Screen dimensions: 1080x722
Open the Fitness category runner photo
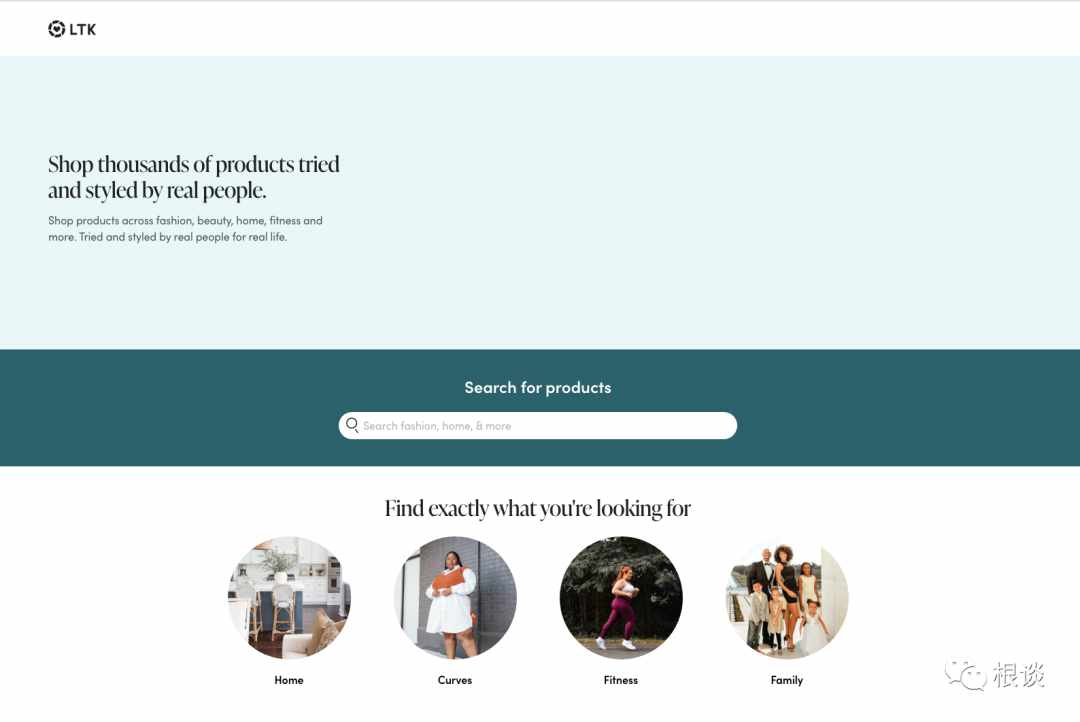[621, 597]
